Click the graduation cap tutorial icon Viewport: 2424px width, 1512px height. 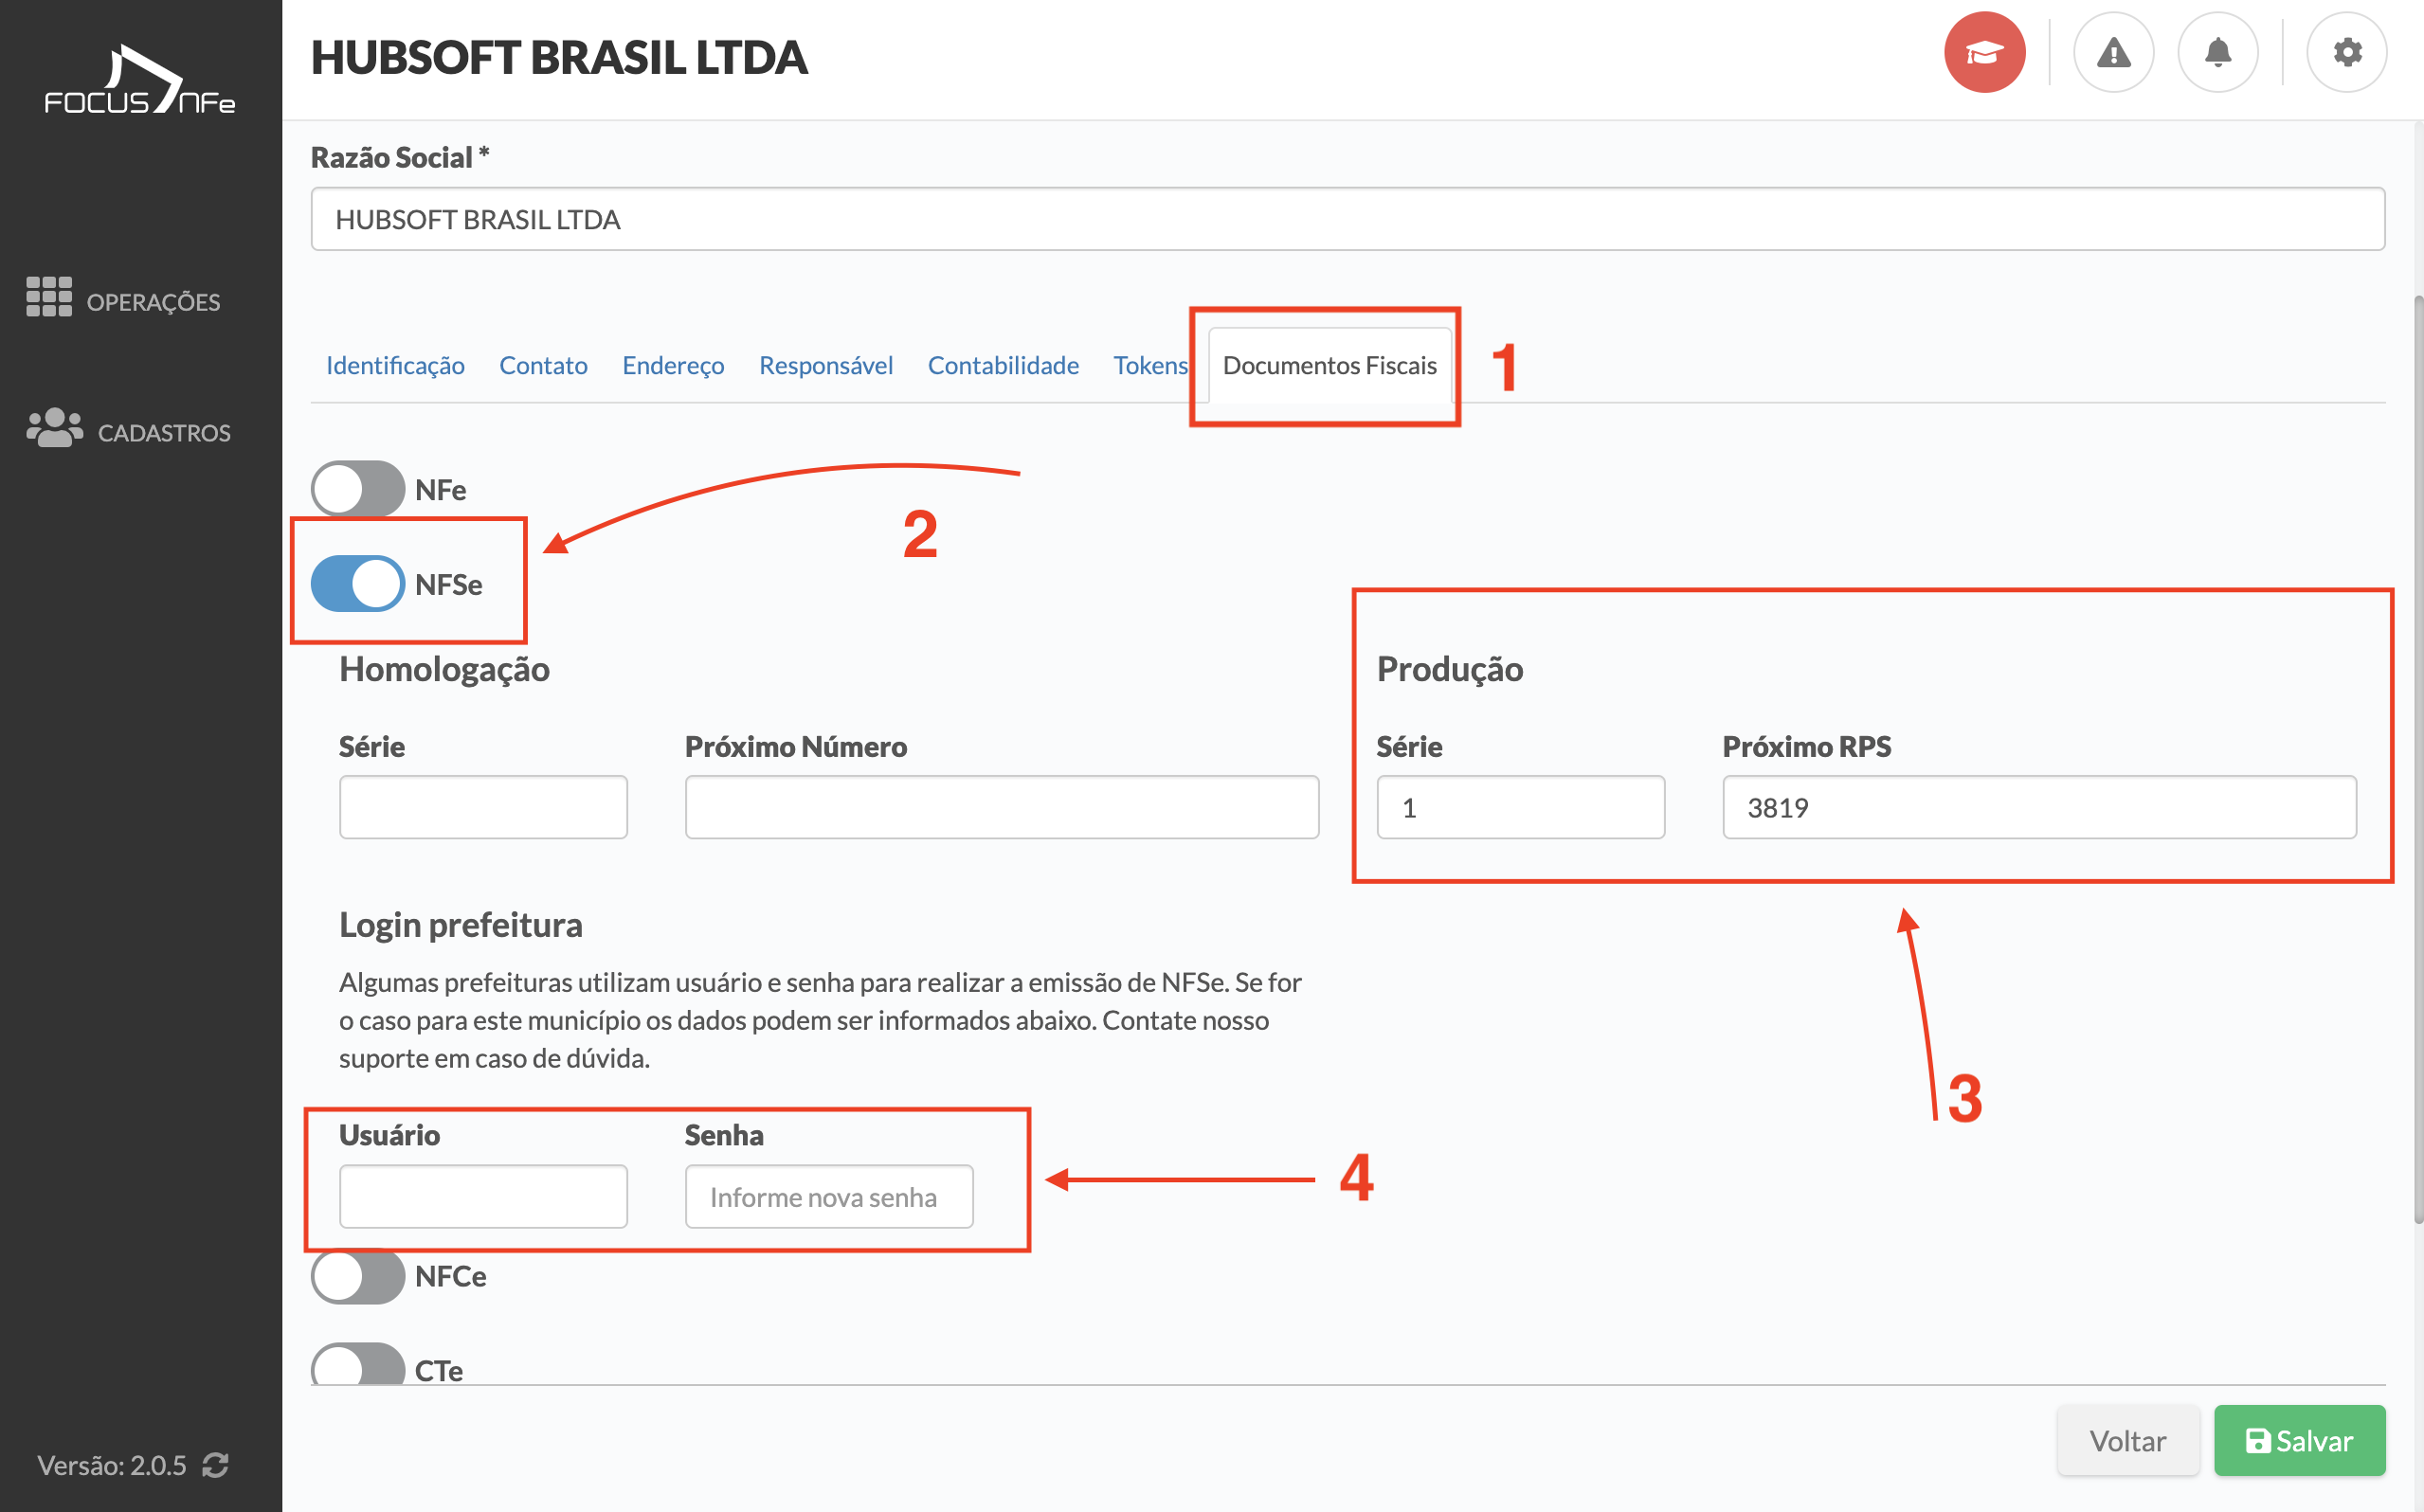1984,53
